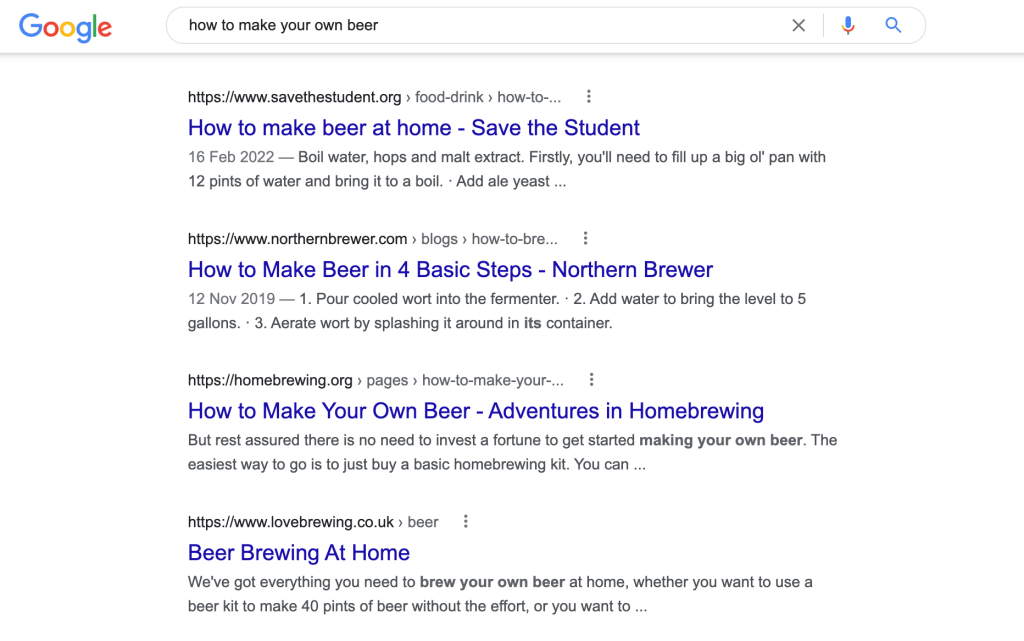Click the savethestudent.org URL breadcrumb
This screenshot has width=1024, height=641.
[x=374, y=97]
